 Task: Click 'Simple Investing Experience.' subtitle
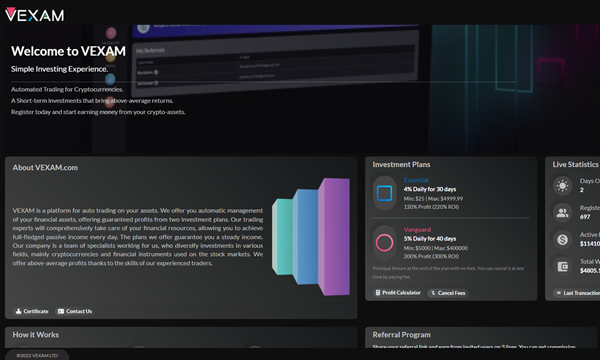(x=59, y=69)
